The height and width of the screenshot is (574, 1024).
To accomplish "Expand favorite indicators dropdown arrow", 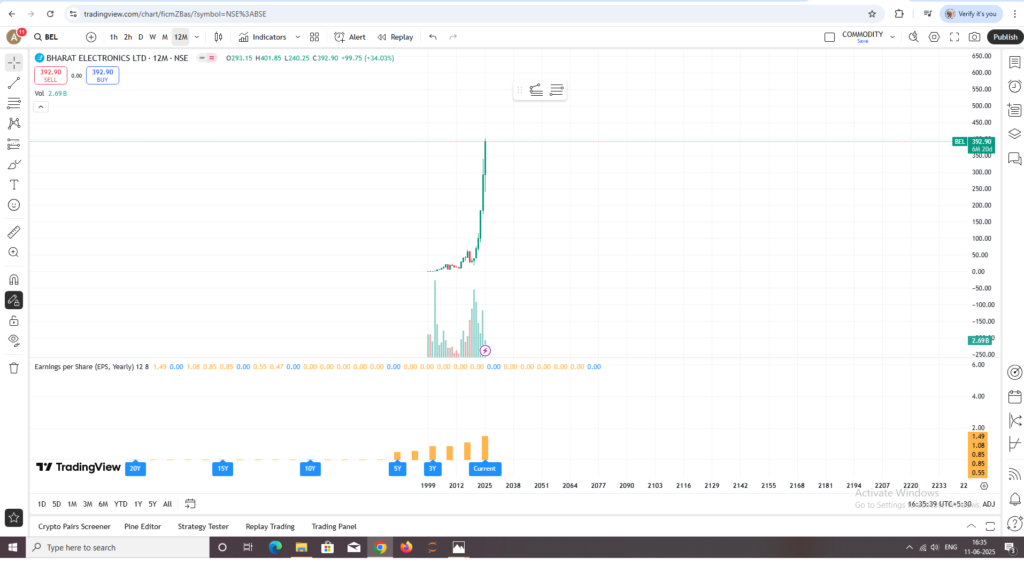I will [x=298, y=37].
